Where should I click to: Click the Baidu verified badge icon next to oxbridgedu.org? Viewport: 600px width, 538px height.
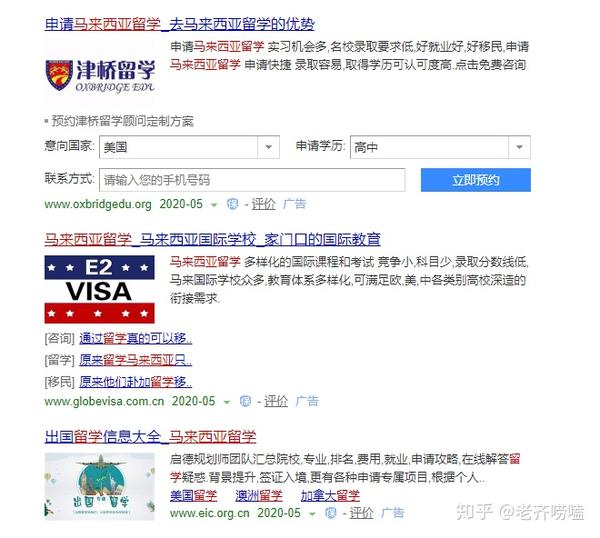[x=232, y=204]
